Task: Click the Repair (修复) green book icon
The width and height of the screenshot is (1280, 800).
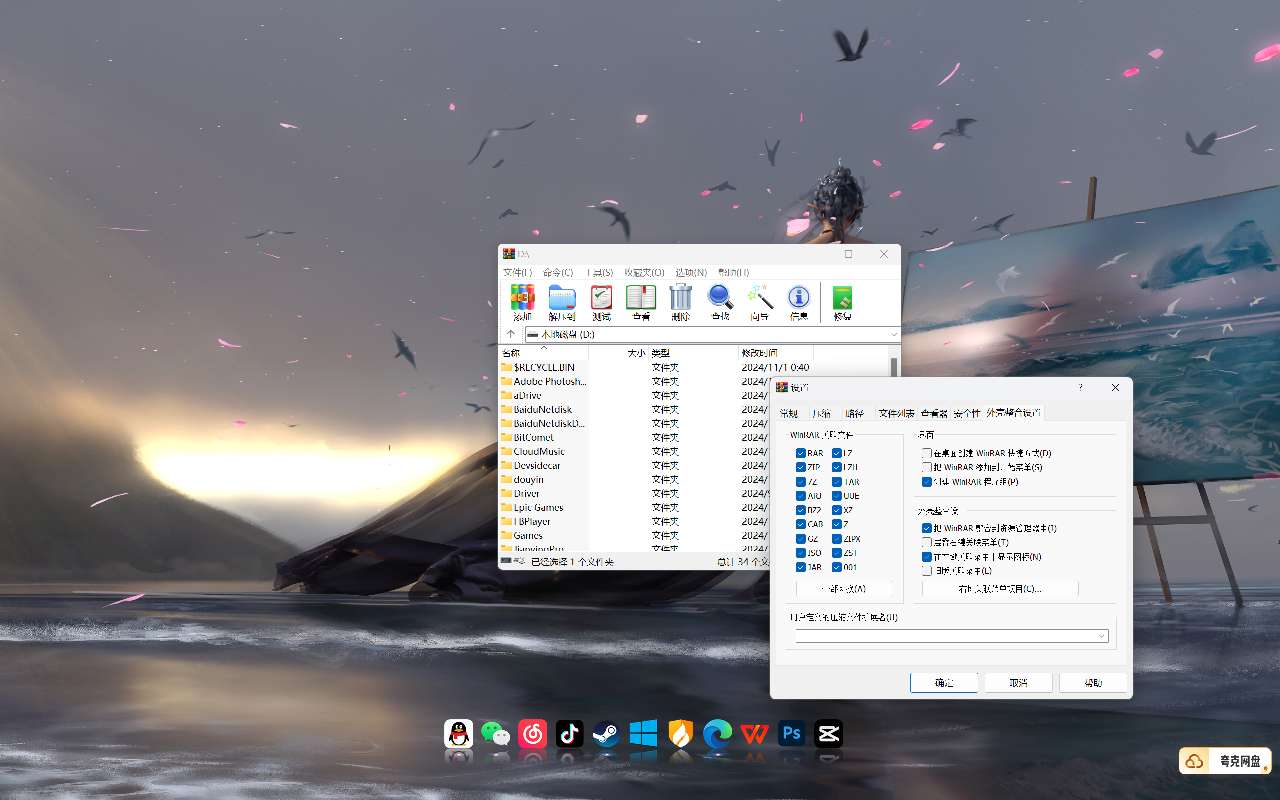Action: (843, 302)
